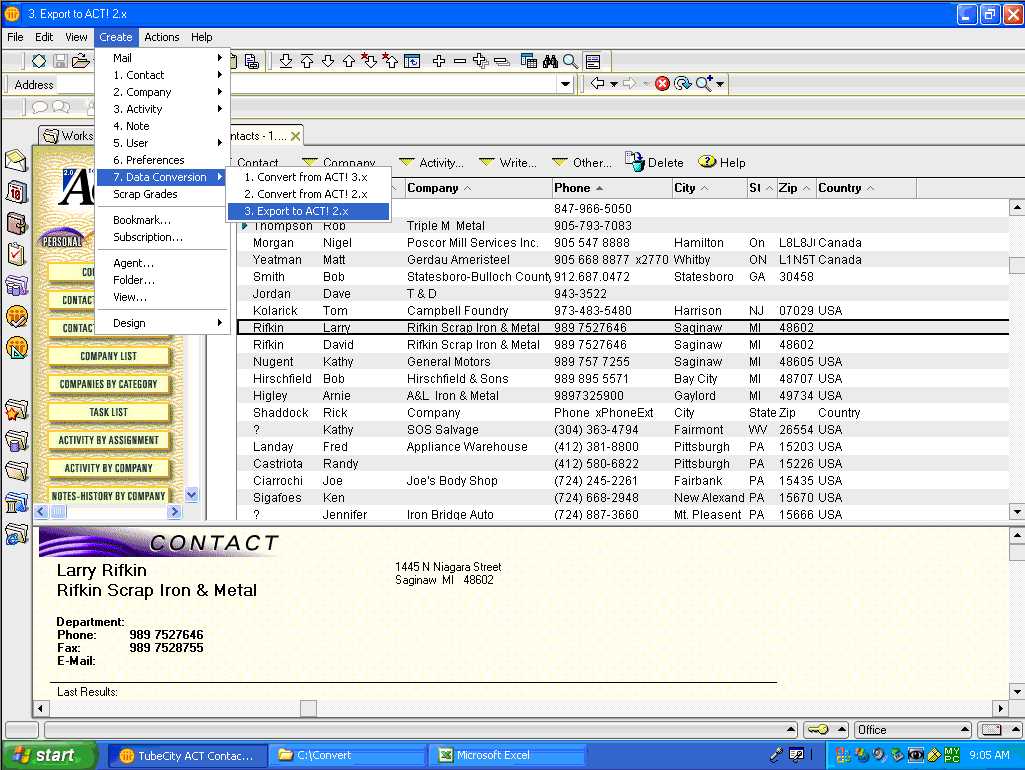Click the Excel icon on taskbar
The image size is (1025, 770).
(446, 755)
